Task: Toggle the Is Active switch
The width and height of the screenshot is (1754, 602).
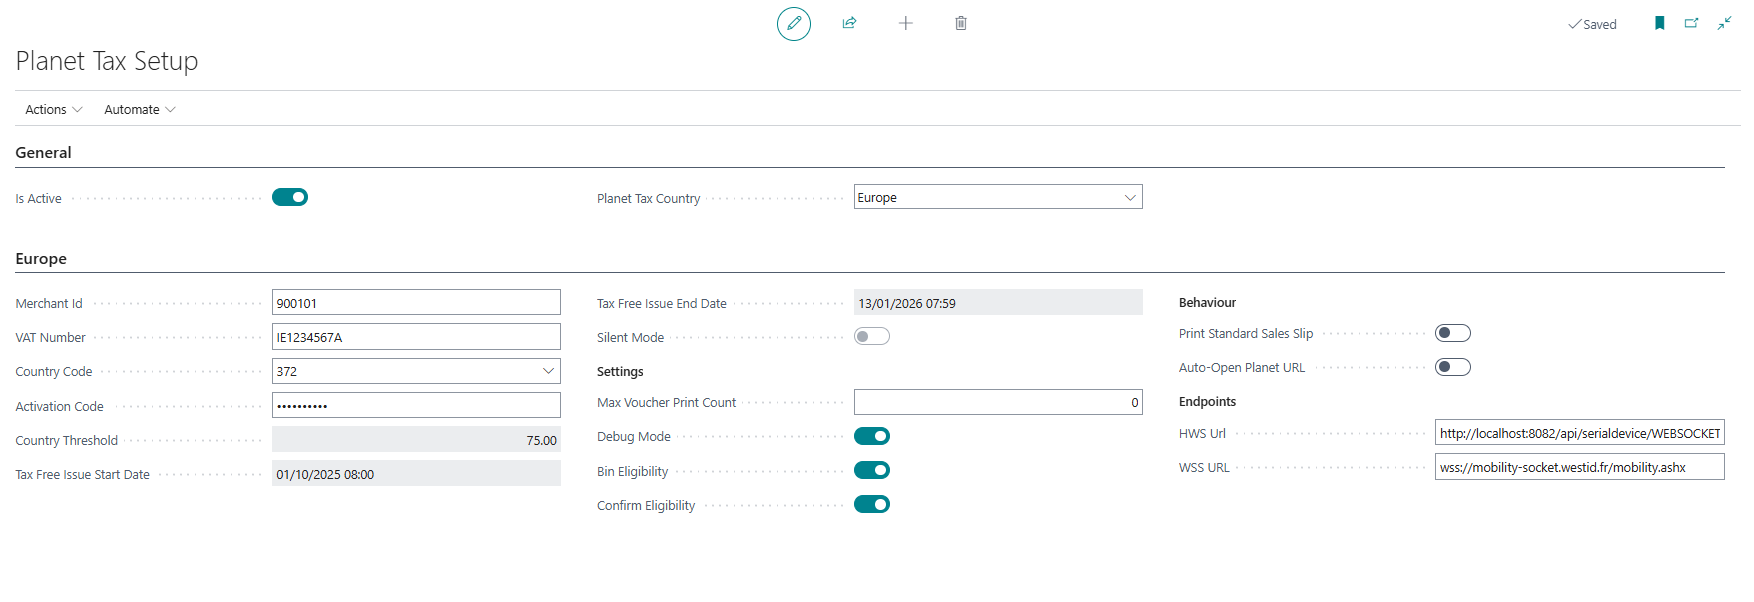Action: pyautogui.click(x=290, y=197)
